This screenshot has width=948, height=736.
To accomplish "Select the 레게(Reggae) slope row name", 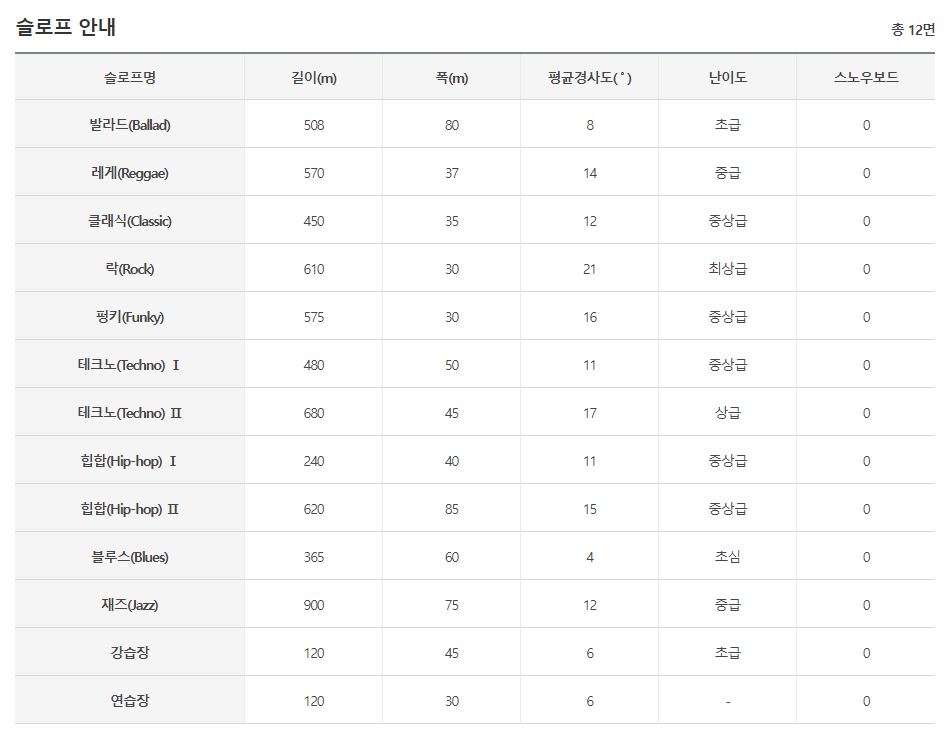I will 129,173.
